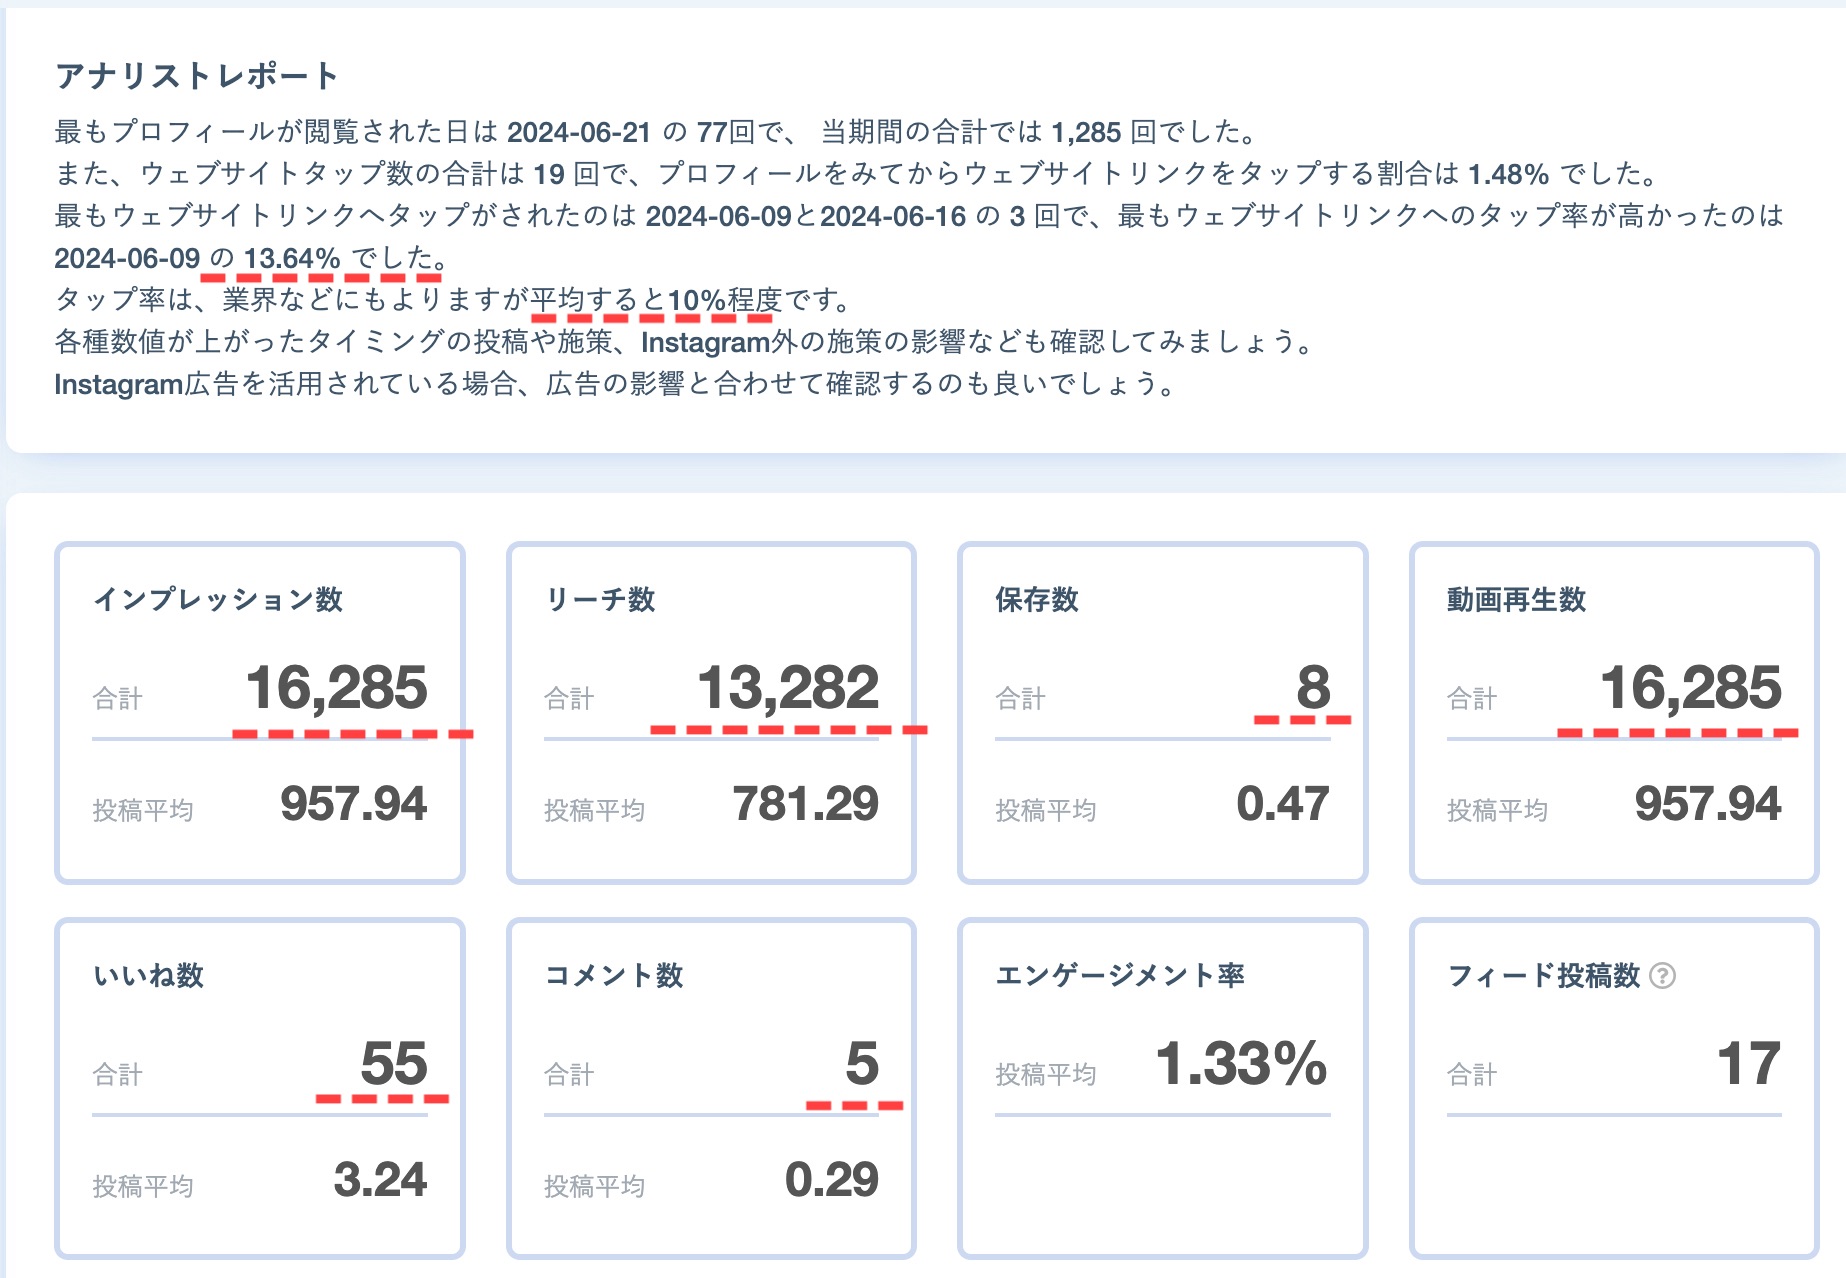Click the 動画再生数 post average 957.94
Screen dimensions: 1846x1278
pyautogui.click(x=1708, y=804)
